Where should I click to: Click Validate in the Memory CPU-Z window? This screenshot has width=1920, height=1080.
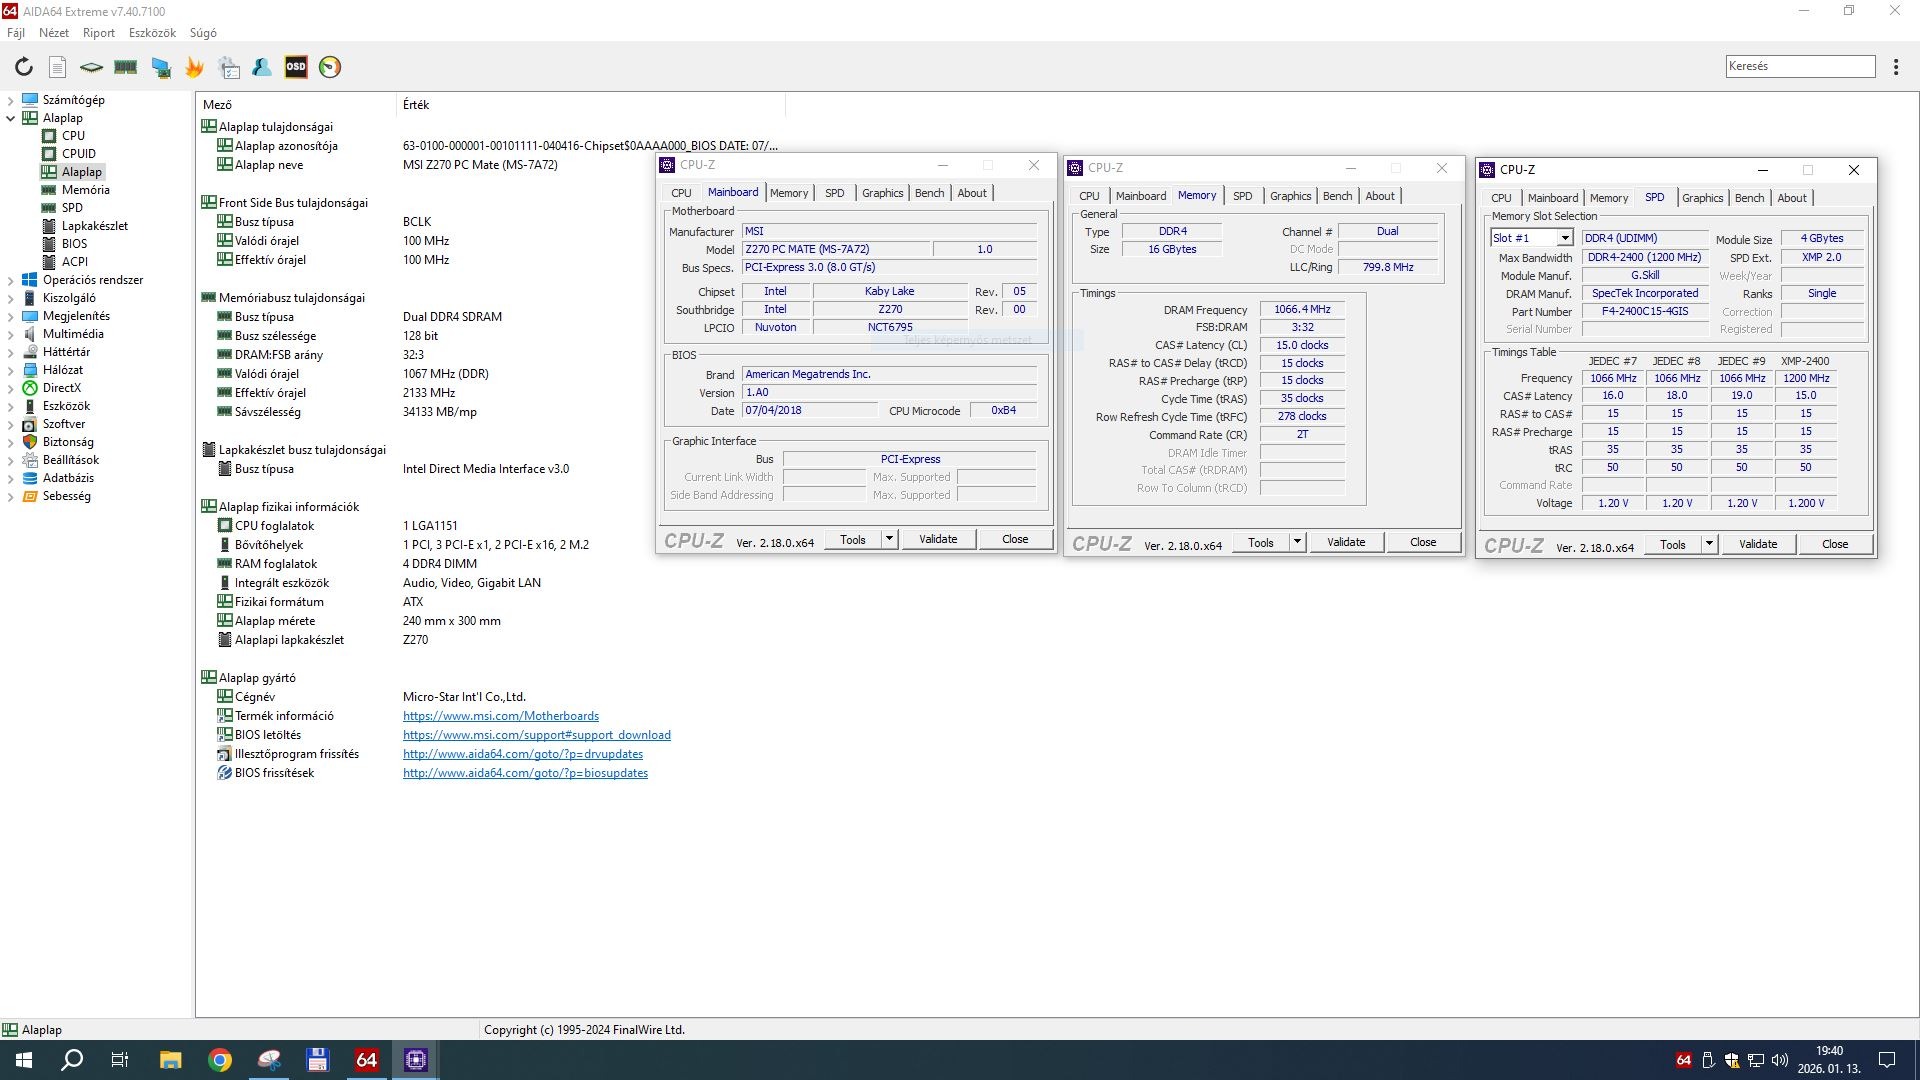click(1345, 542)
